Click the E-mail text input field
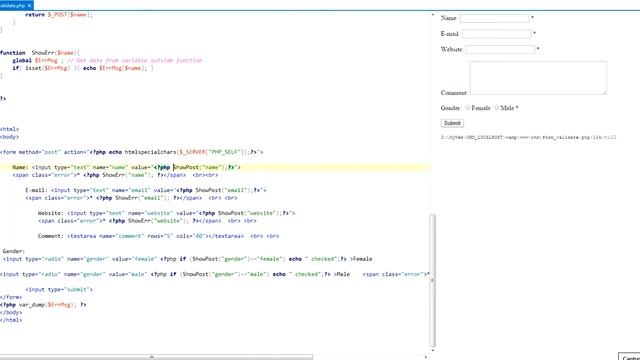 coord(496,34)
